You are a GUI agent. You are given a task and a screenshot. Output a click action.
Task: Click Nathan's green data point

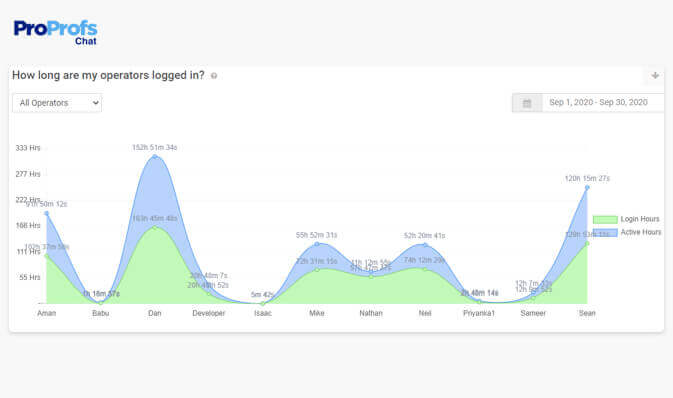(x=371, y=276)
